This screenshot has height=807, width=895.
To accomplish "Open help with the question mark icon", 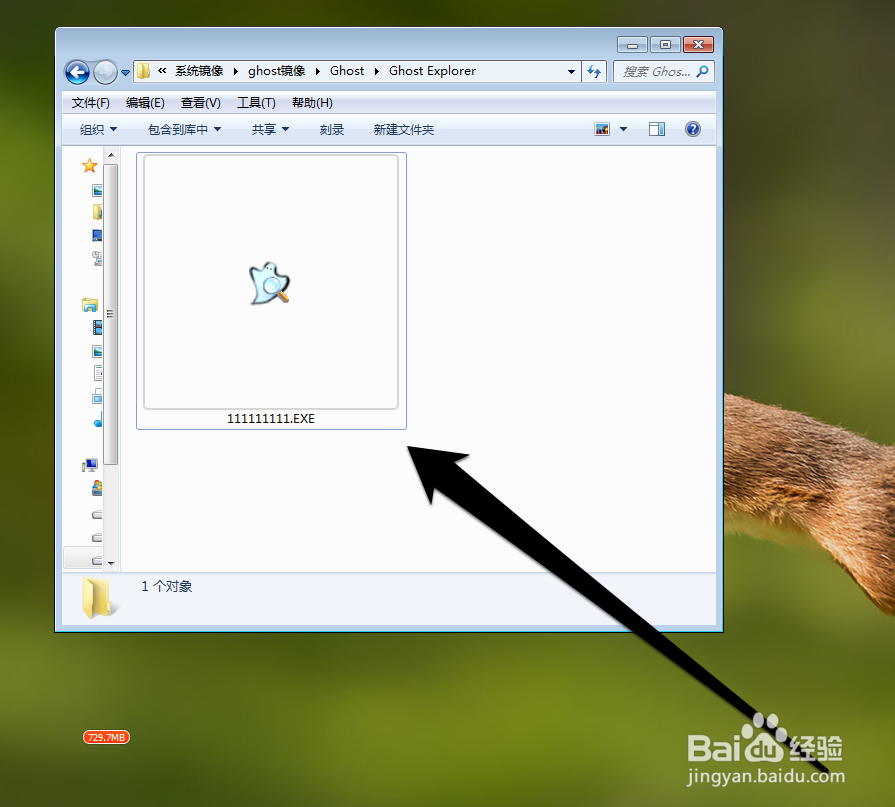I will point(693,130).
